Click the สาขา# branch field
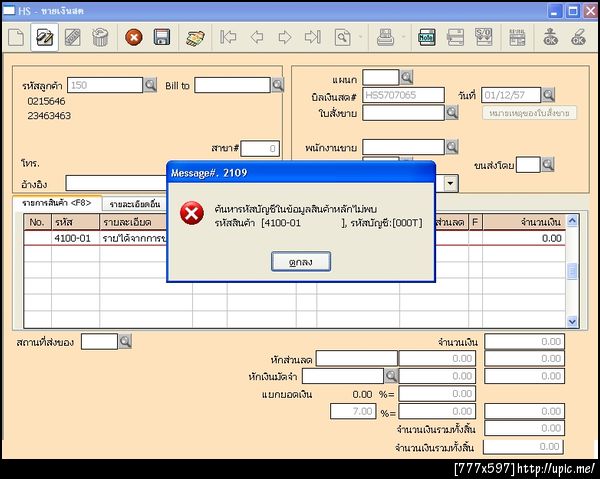This screenshot has width=600, height=479. [260, 148]
